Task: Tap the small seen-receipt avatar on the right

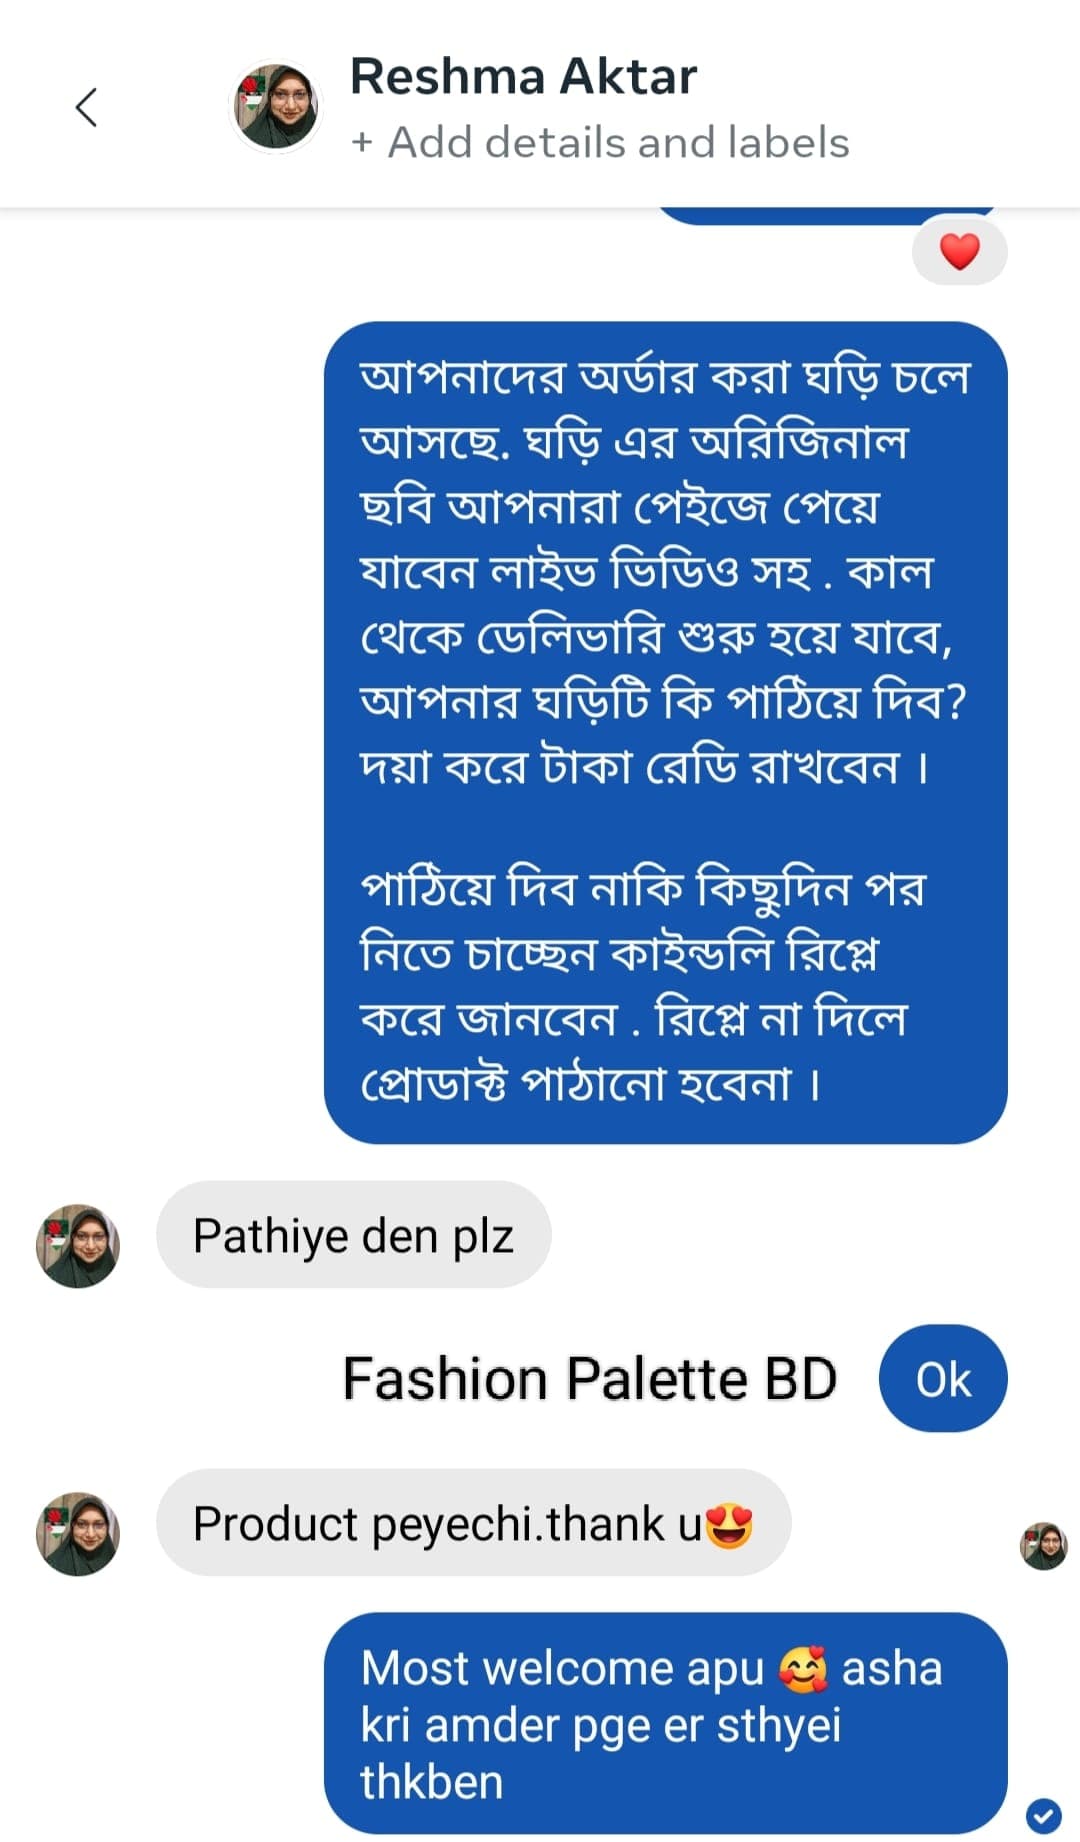Action: [1043, 1546]
